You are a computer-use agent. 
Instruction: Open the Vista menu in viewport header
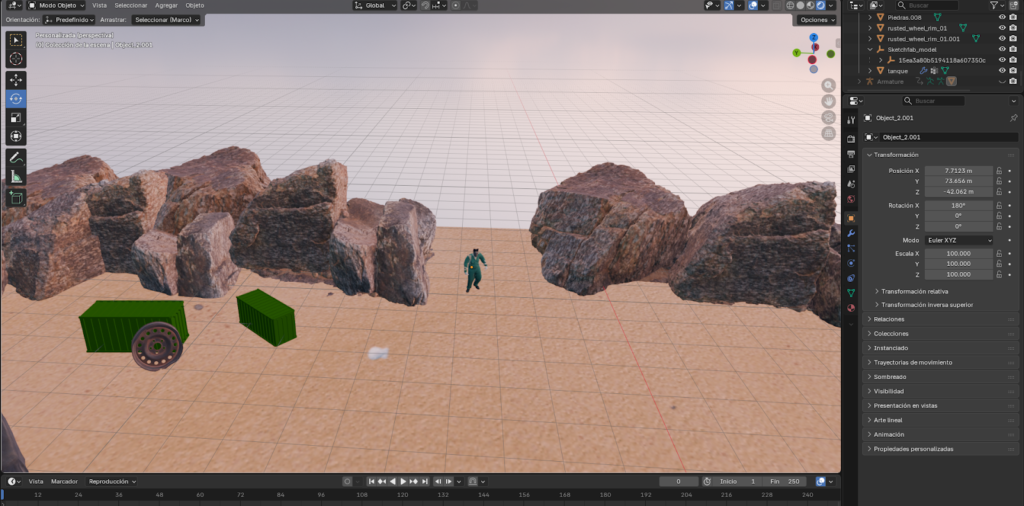coord(99,5)
